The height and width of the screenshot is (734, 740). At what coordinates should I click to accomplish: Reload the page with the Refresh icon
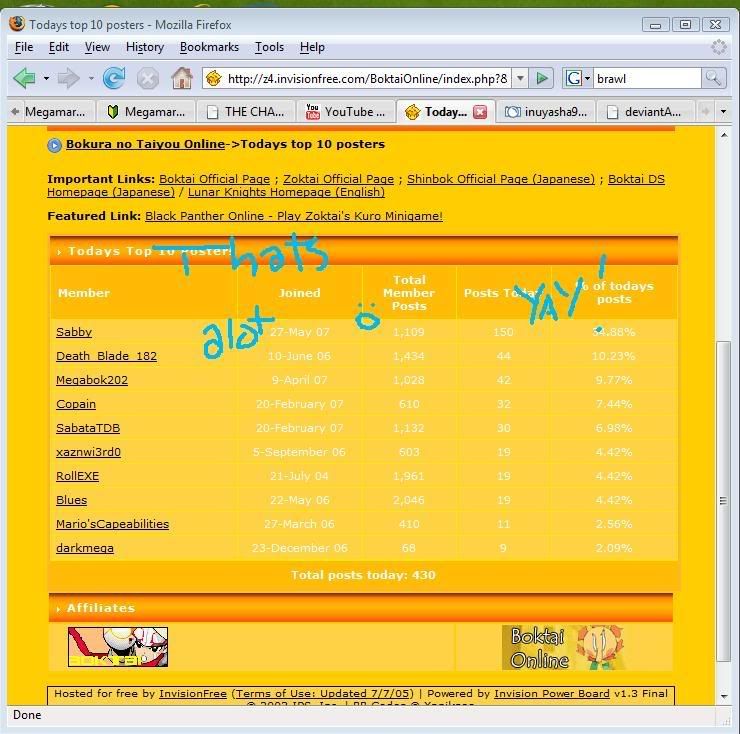(x=114, y=78)
